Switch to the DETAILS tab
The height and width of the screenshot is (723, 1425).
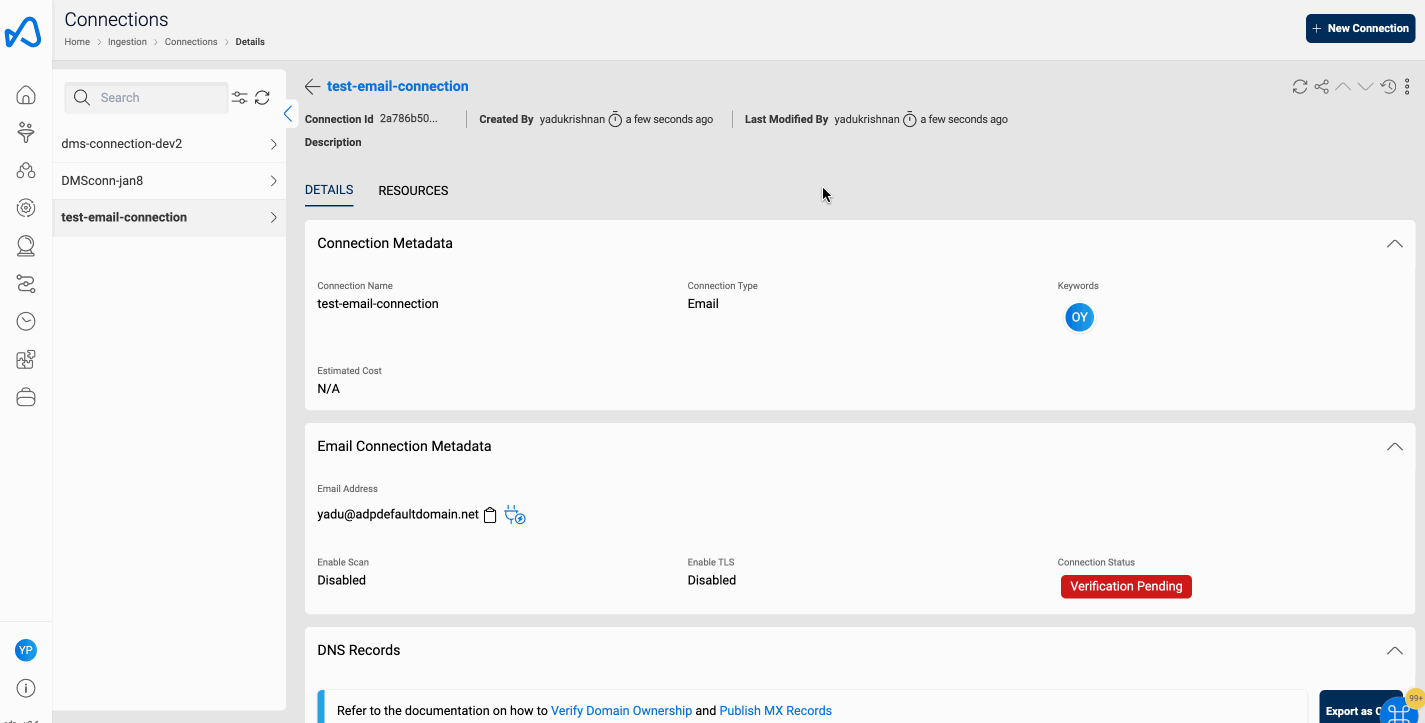coord(329,190)
